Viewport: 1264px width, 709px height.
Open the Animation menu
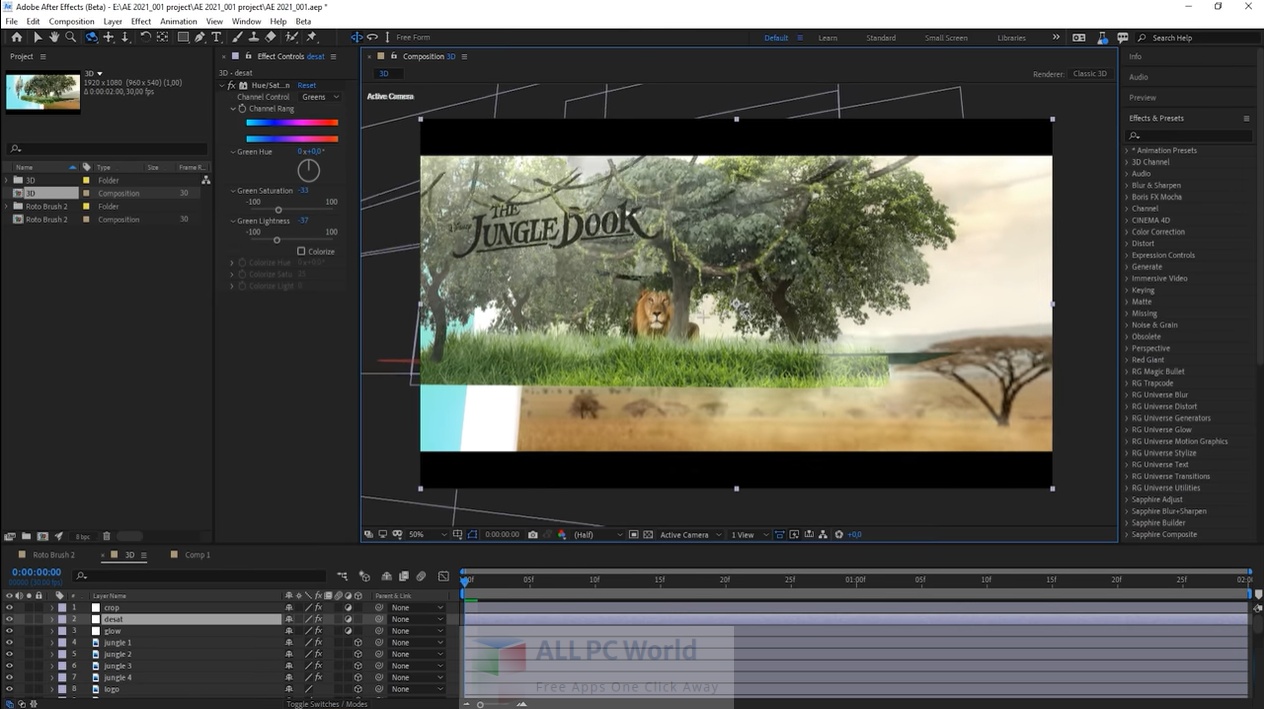click(x=179, y=21)
